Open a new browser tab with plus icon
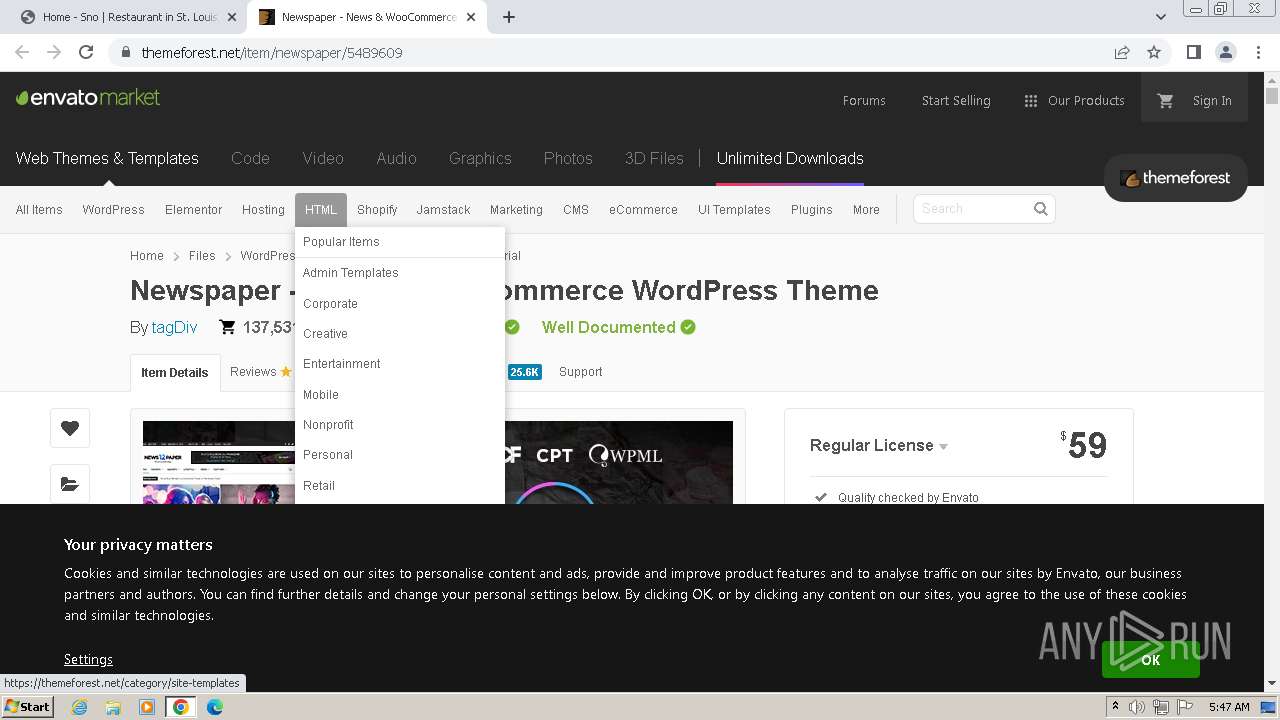1280x720 pixels. [509, 17]
